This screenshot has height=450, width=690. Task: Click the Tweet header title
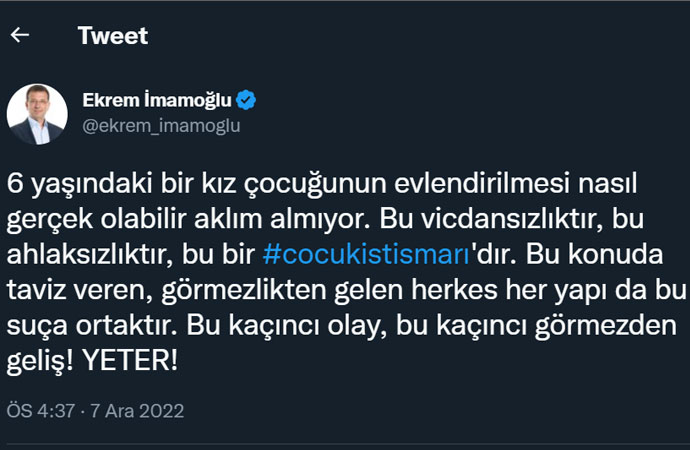point(112,36)
